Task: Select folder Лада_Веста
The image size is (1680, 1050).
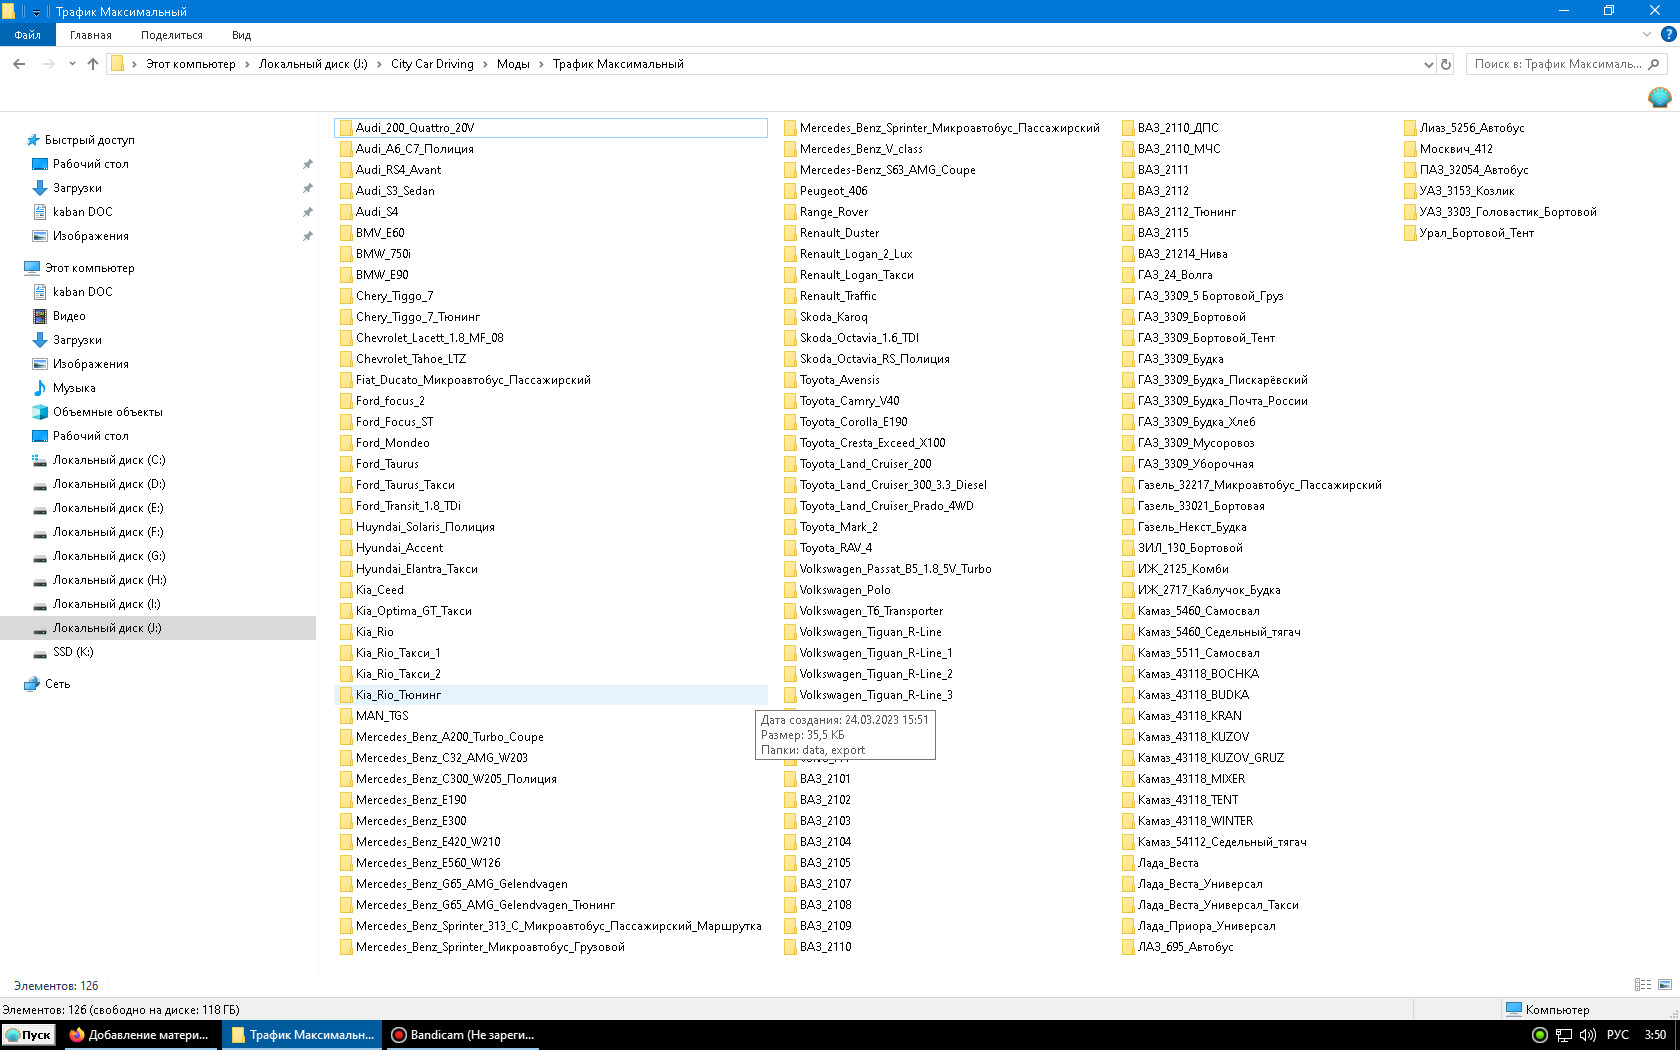Action: click(1168, 863)
